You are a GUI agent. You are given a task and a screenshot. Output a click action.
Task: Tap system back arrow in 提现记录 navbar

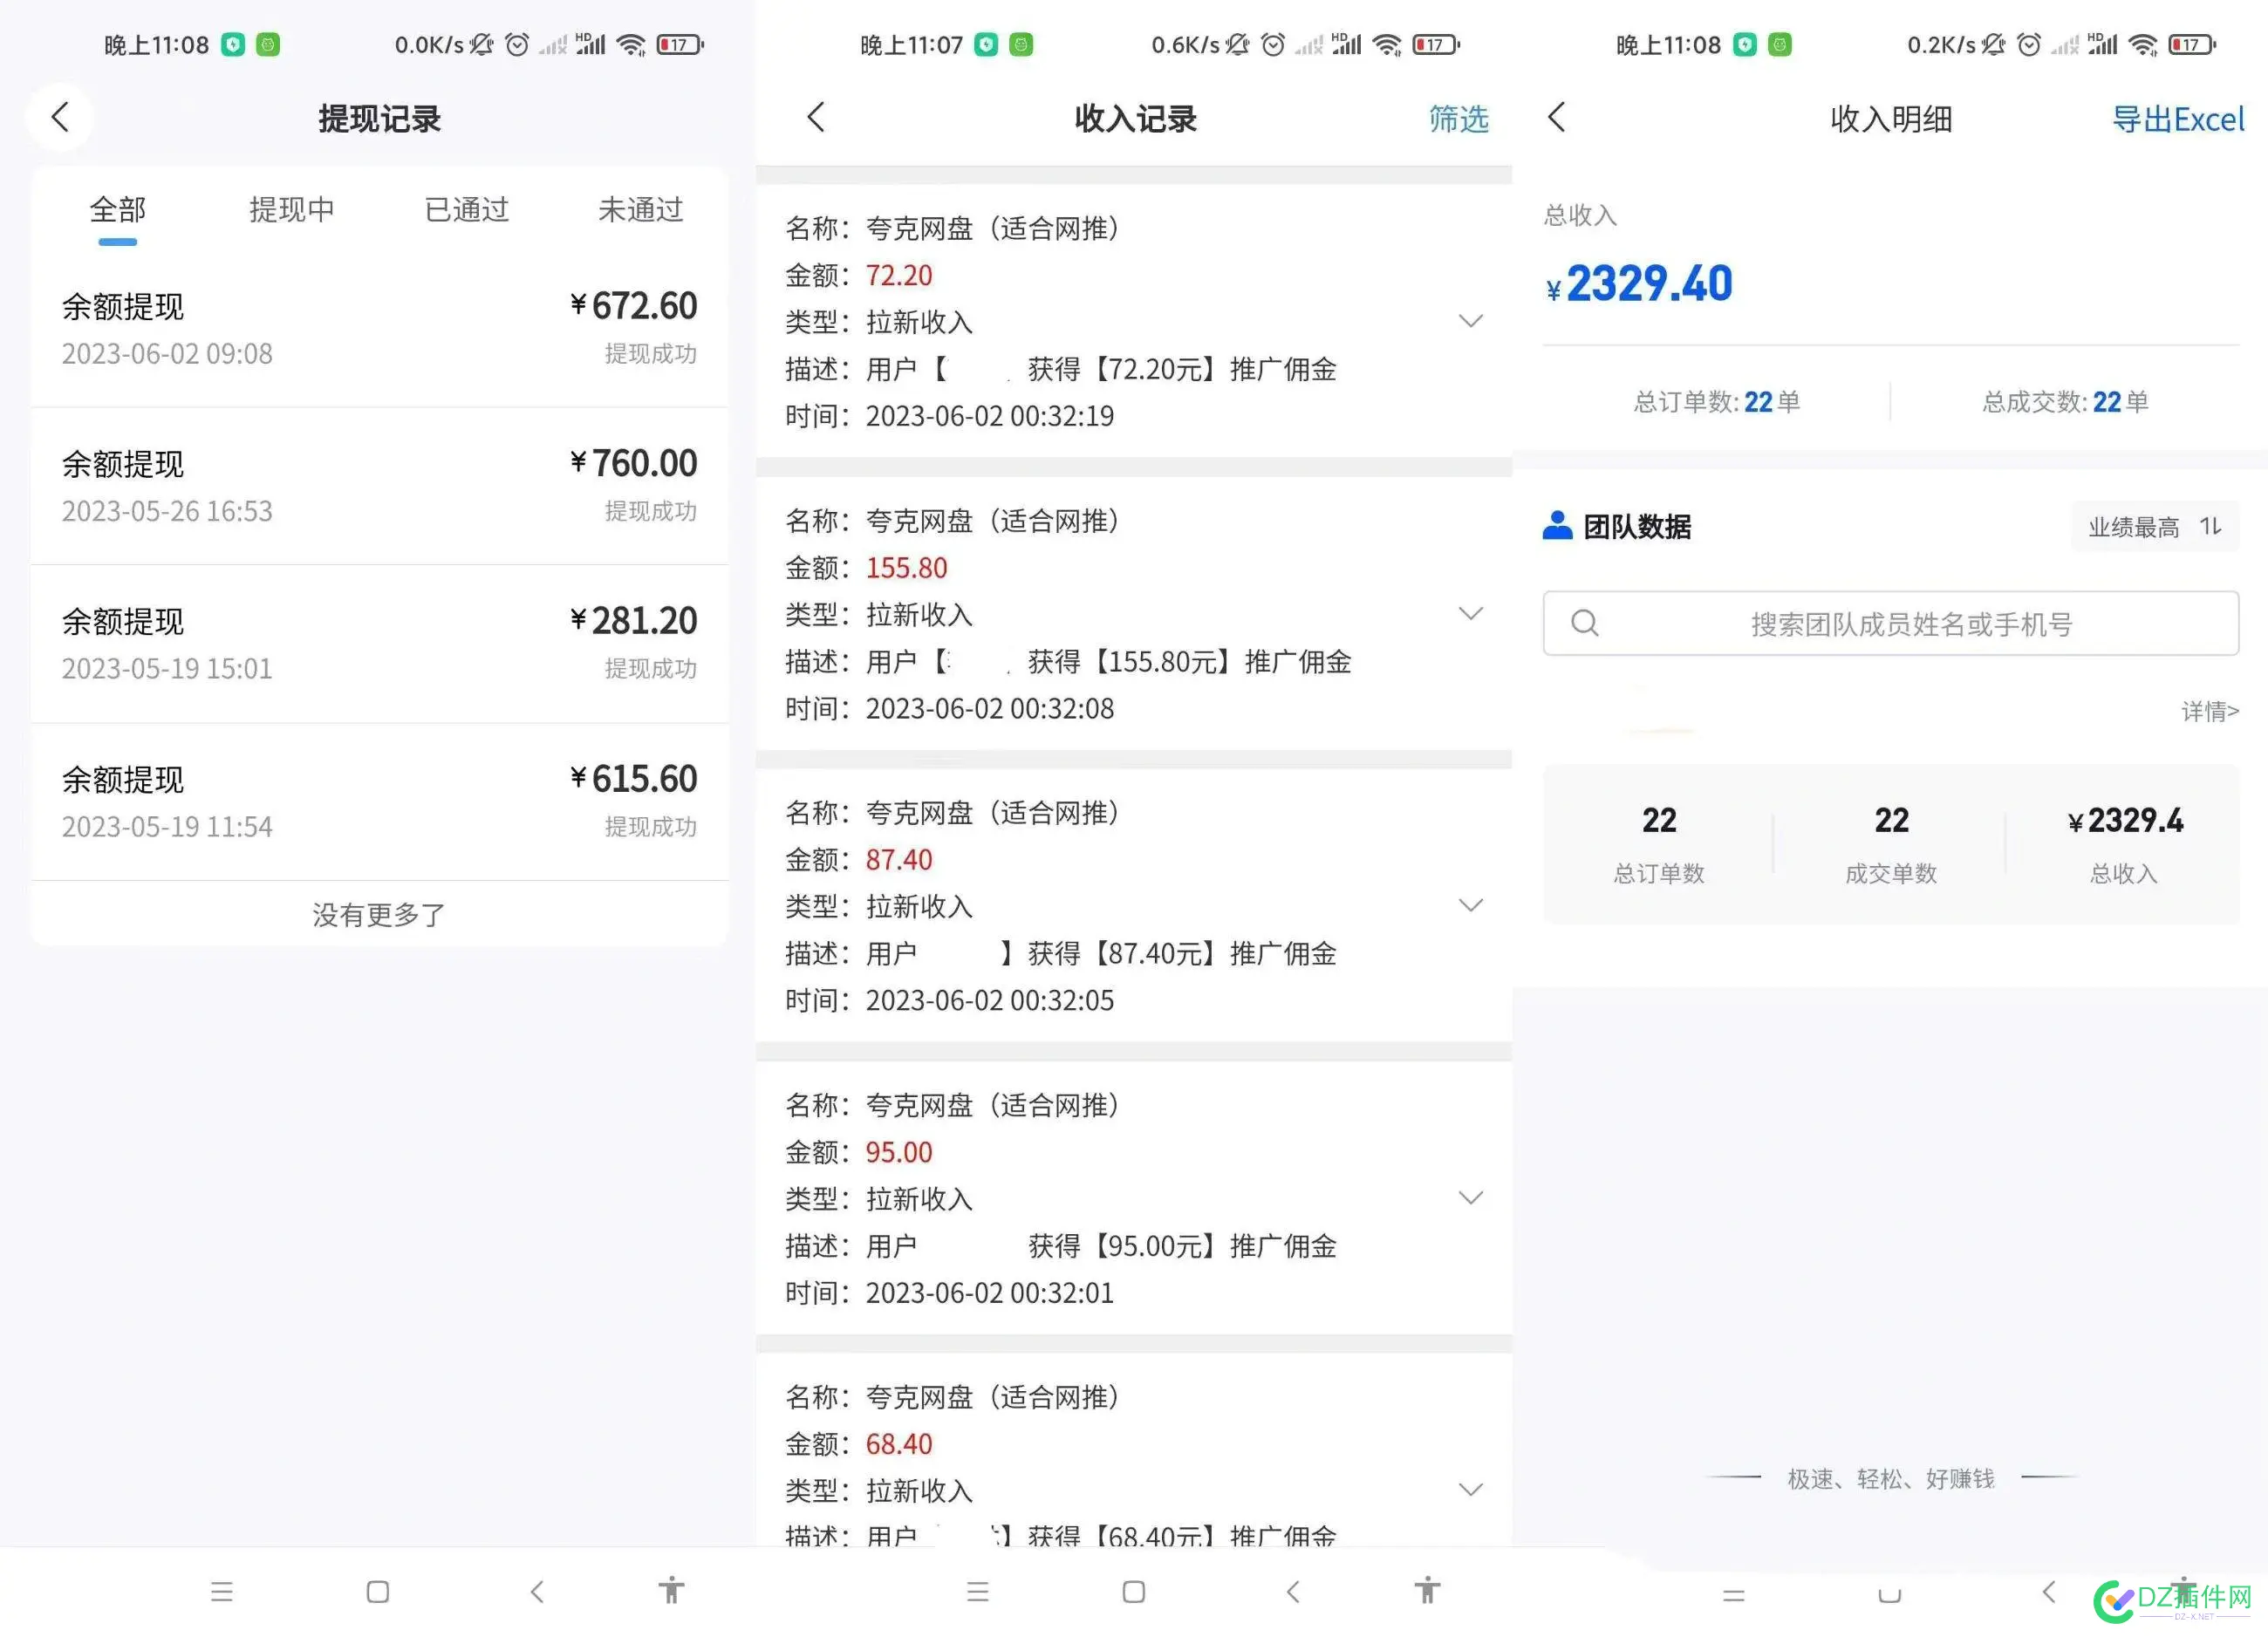(537, 1591)
